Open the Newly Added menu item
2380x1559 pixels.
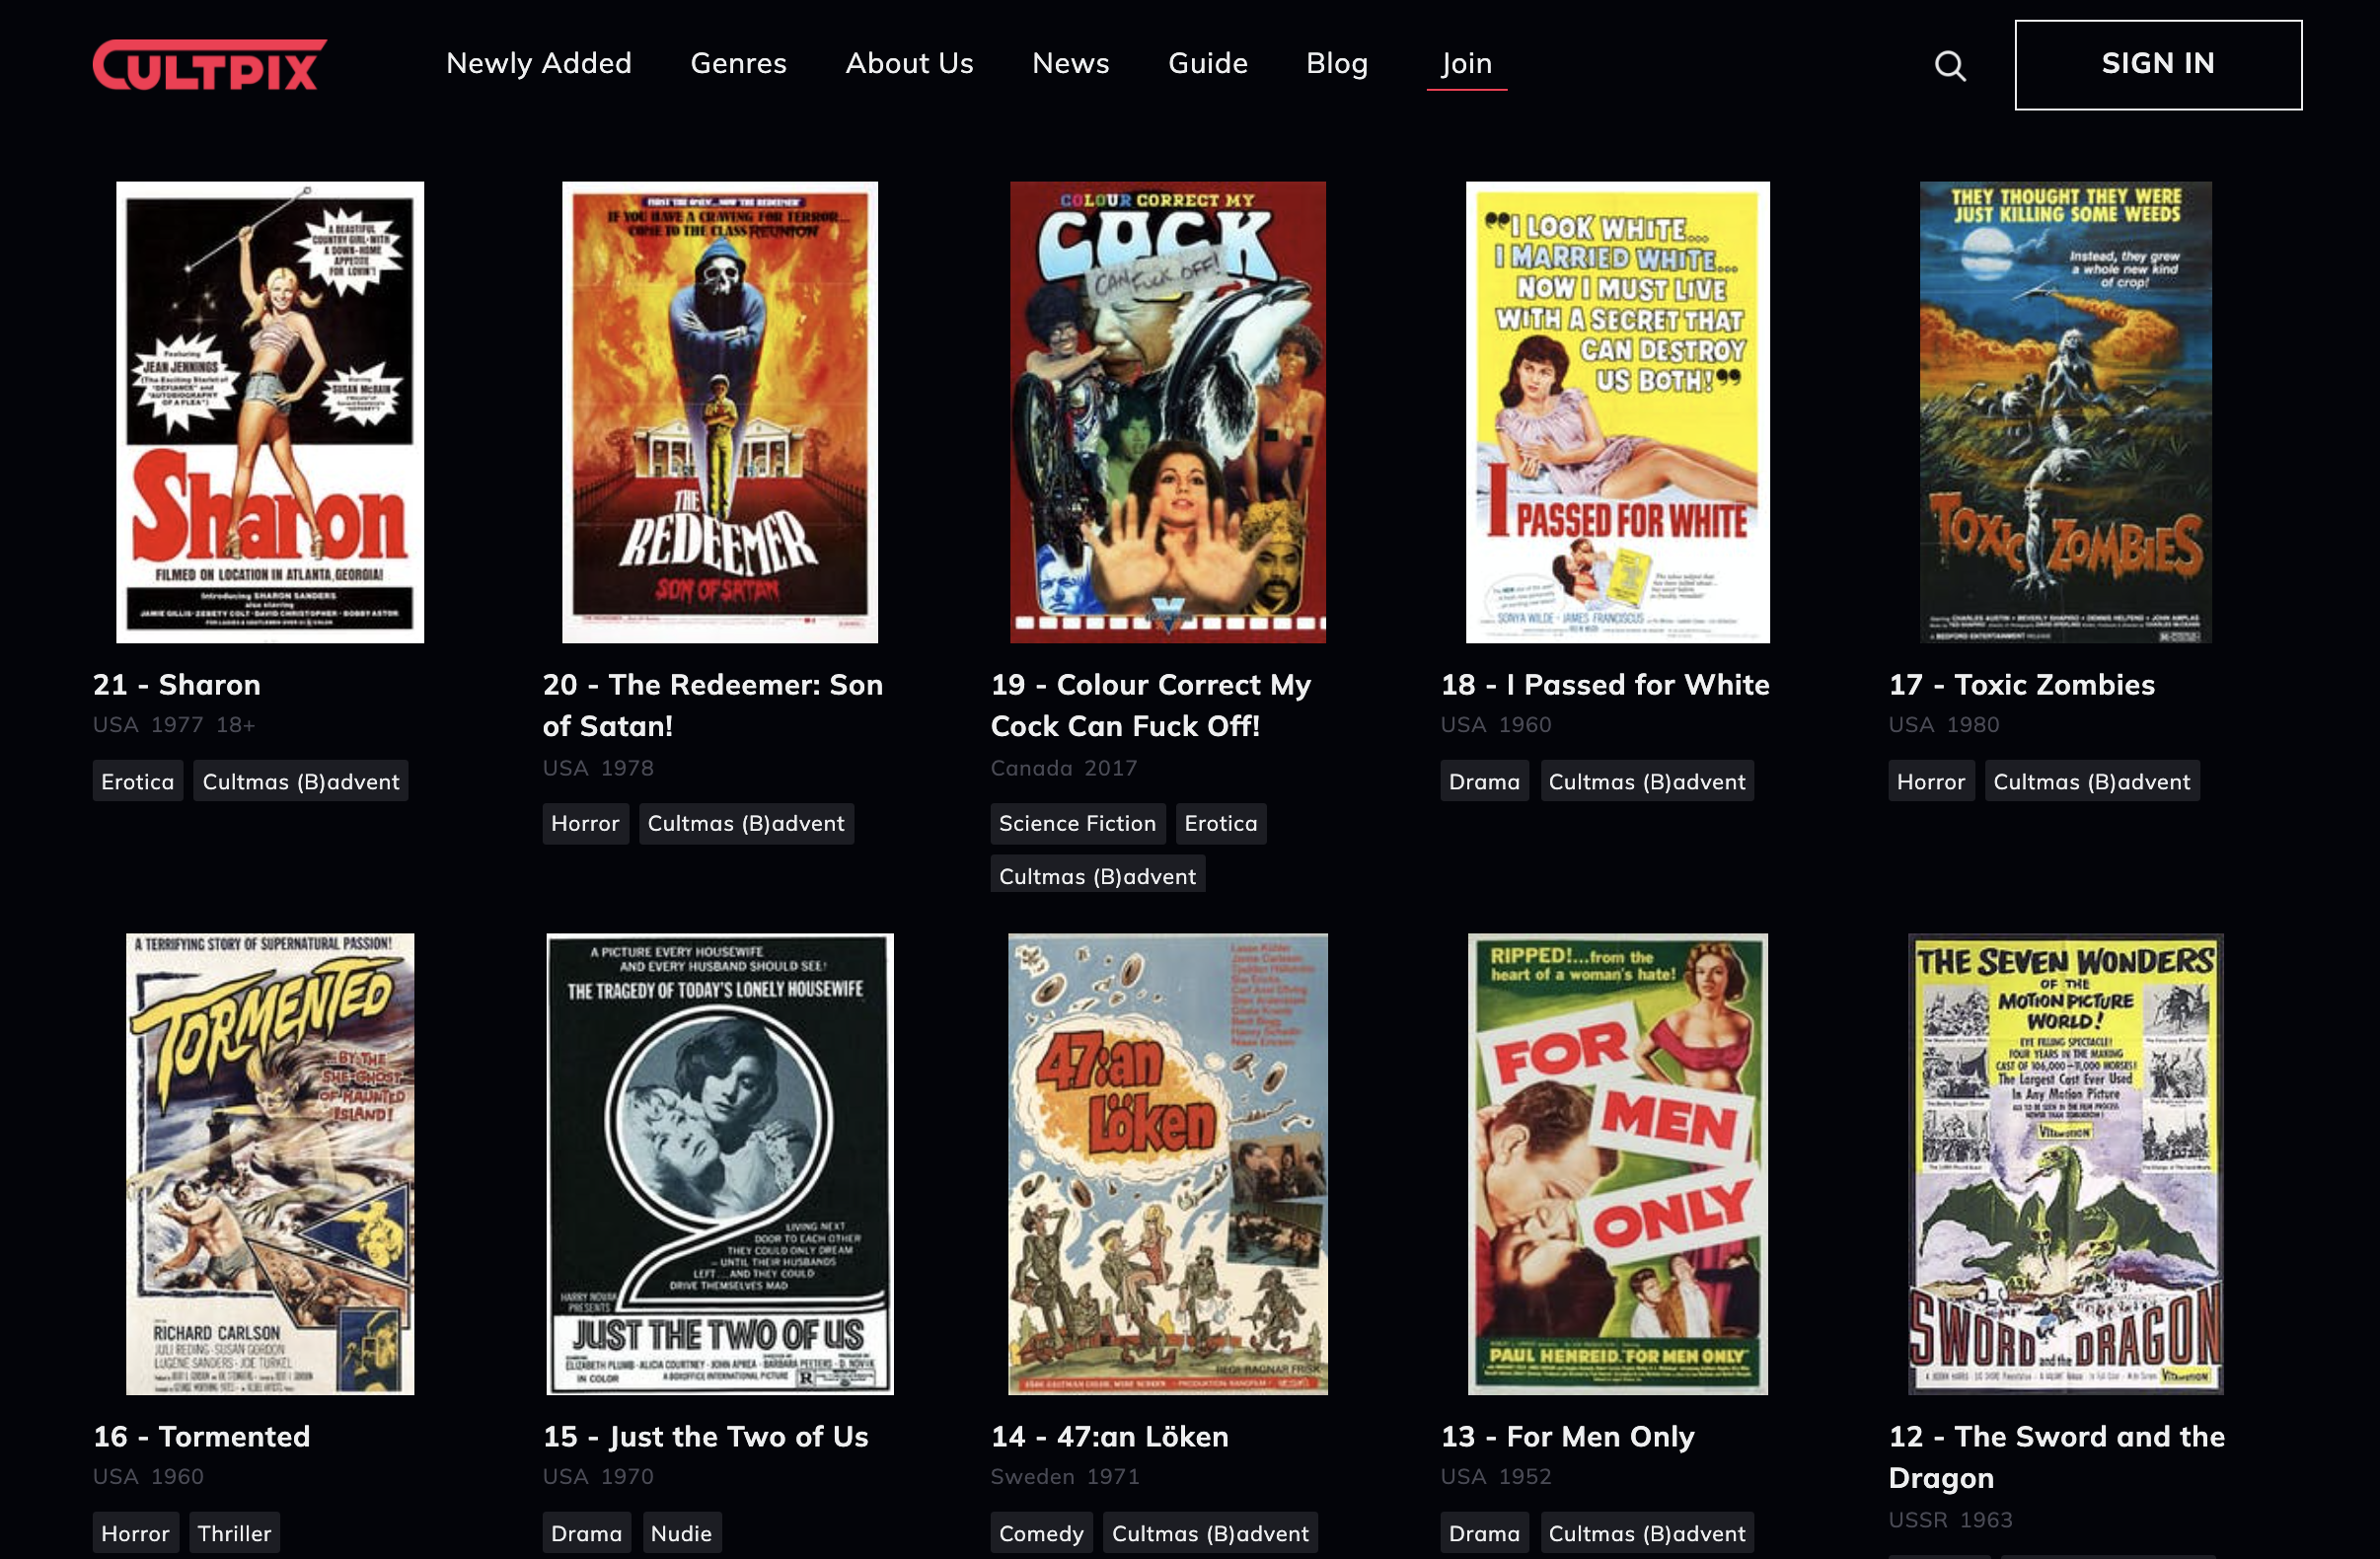pos(538,63)
